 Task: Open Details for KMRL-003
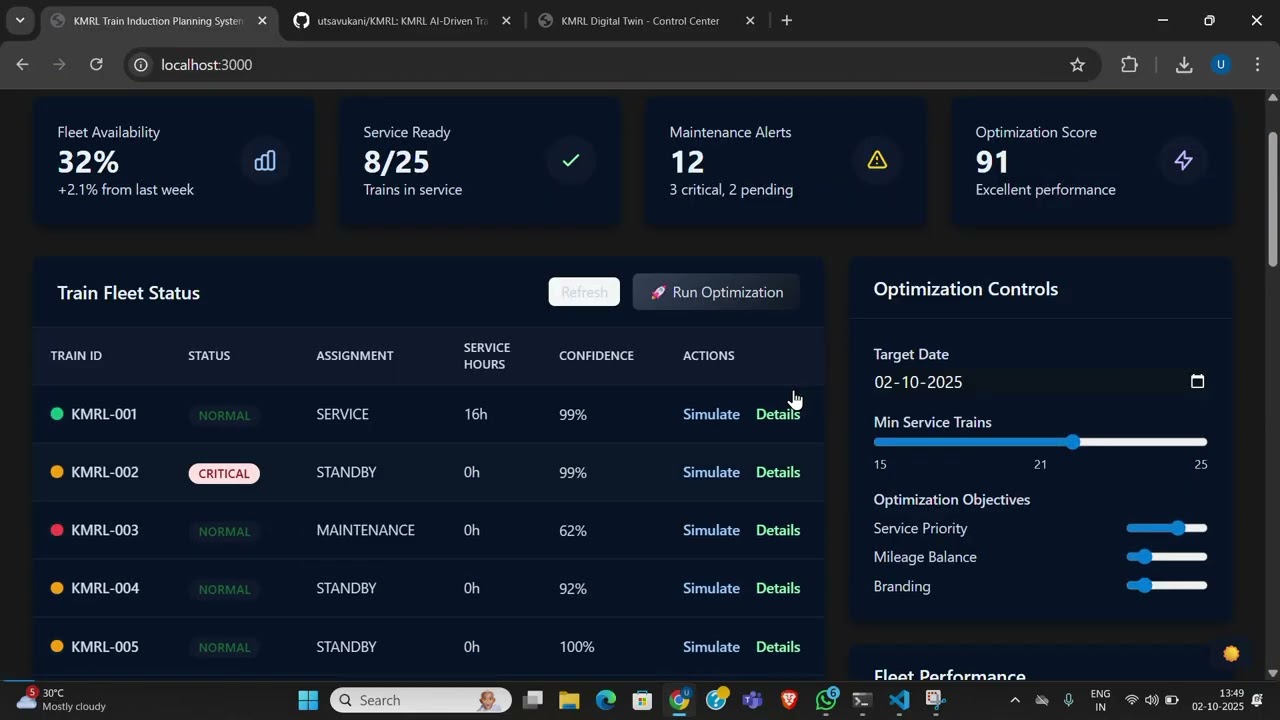click(778, 530)
